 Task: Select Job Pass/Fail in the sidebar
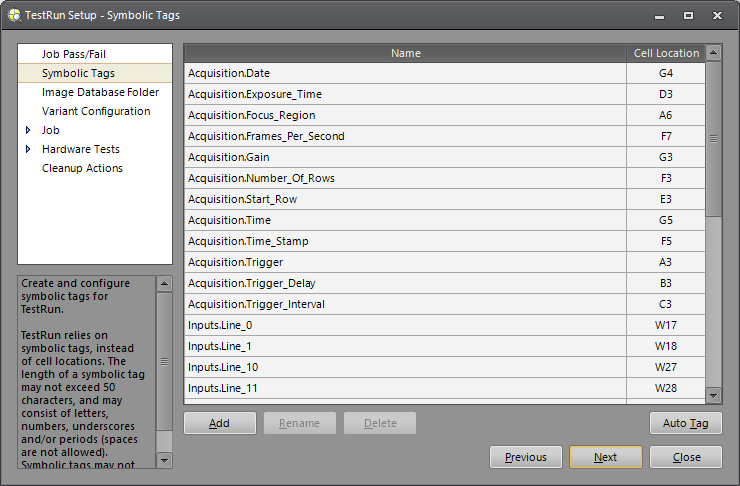coord(73,54)
